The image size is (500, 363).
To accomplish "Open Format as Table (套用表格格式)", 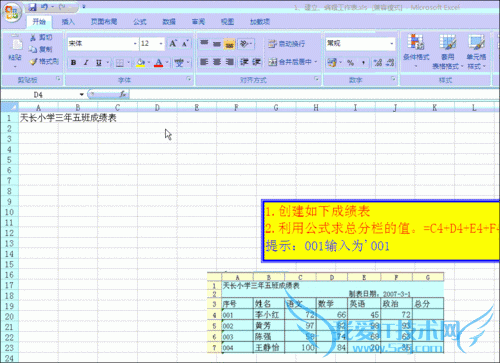I will pyautogui.click(x=447, y=52).
